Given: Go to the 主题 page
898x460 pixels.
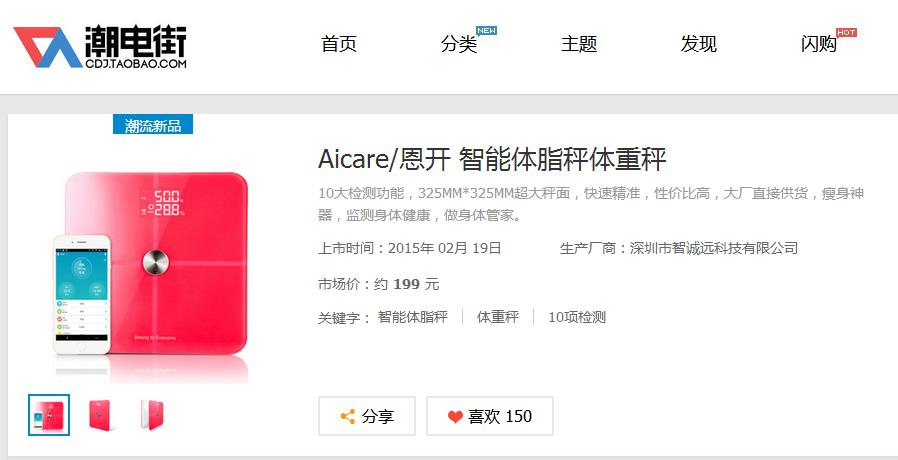Looking at the screenshot, I should click(579, 44).
